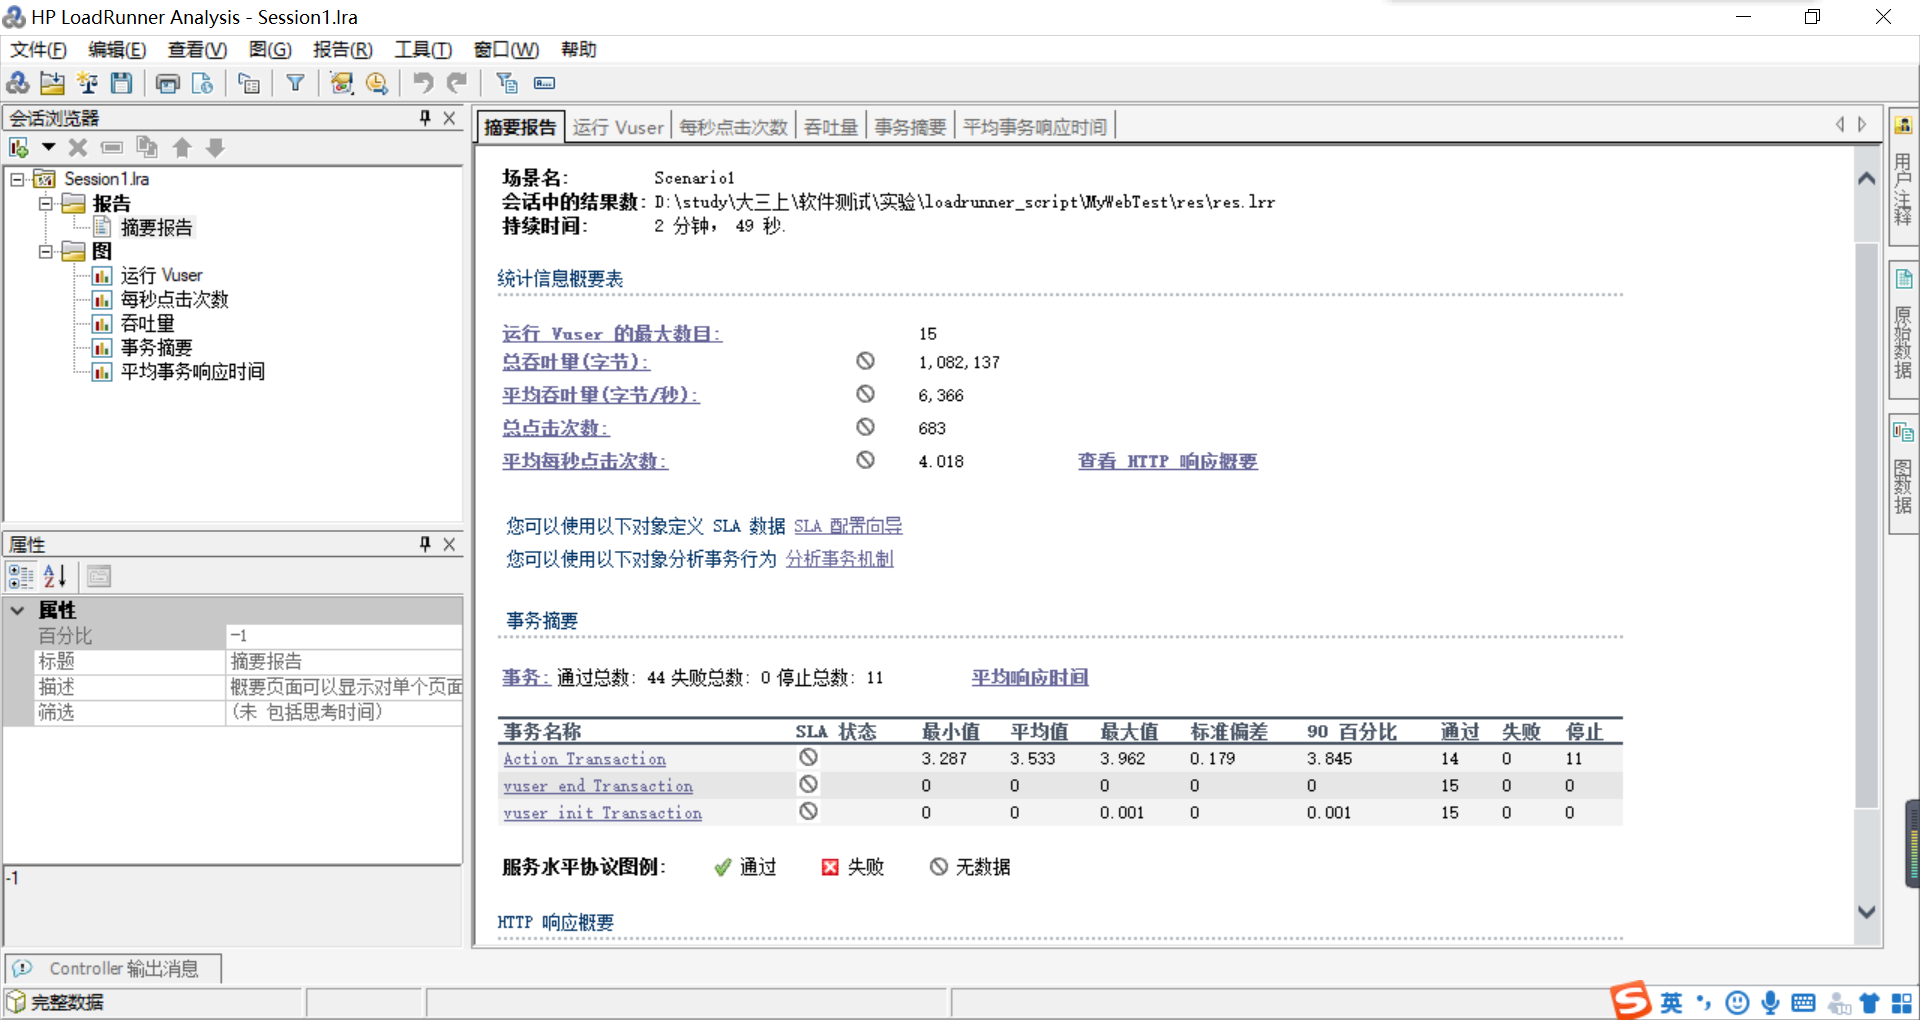Click the tabs scroll right arrow
Image resolution: width=1920 pixels, height=1020 pixels.
pos(1862,124)
